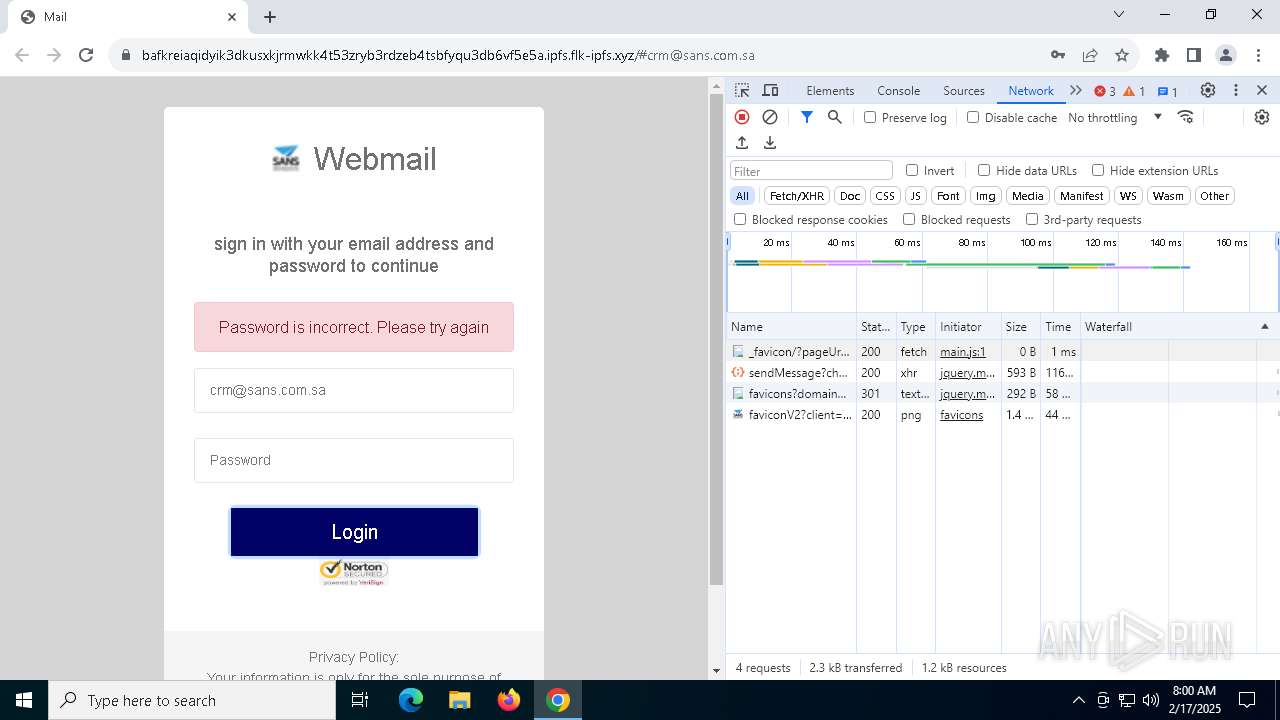
Task: Select the sendMessage xhr request row
Action: coord(1002,373)
